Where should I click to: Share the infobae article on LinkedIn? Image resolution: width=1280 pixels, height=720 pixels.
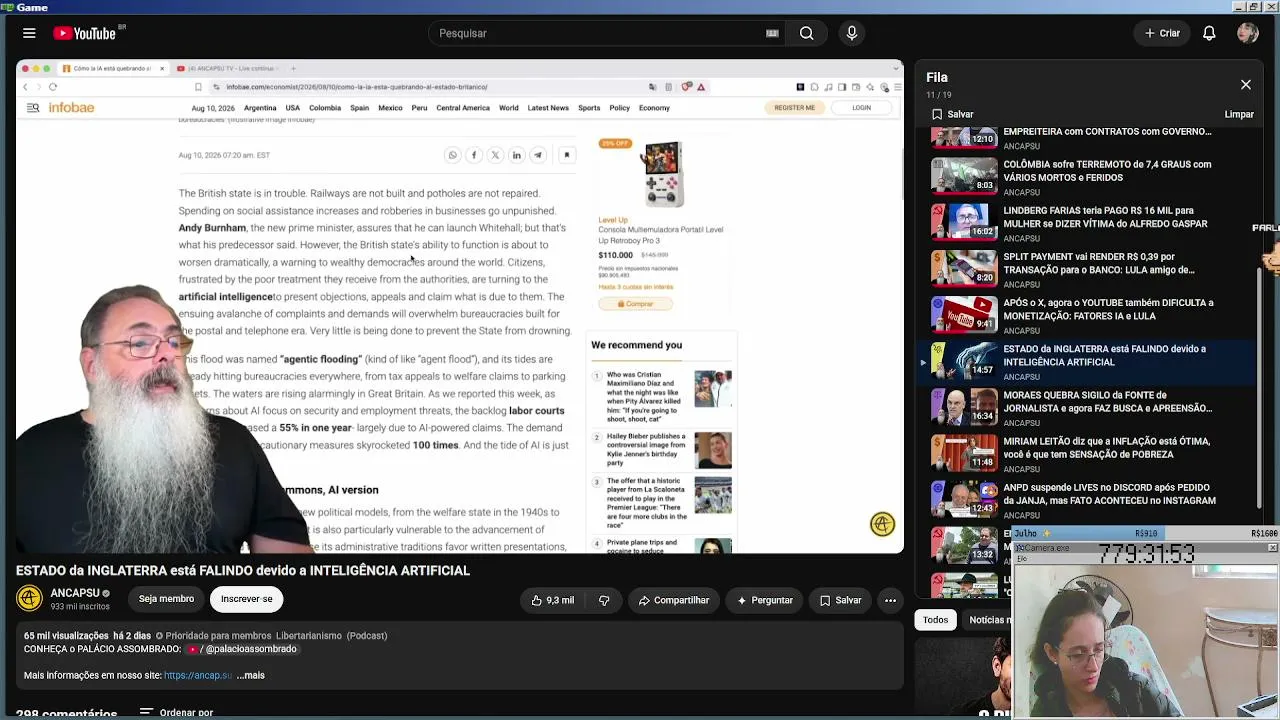click(516, 155)
